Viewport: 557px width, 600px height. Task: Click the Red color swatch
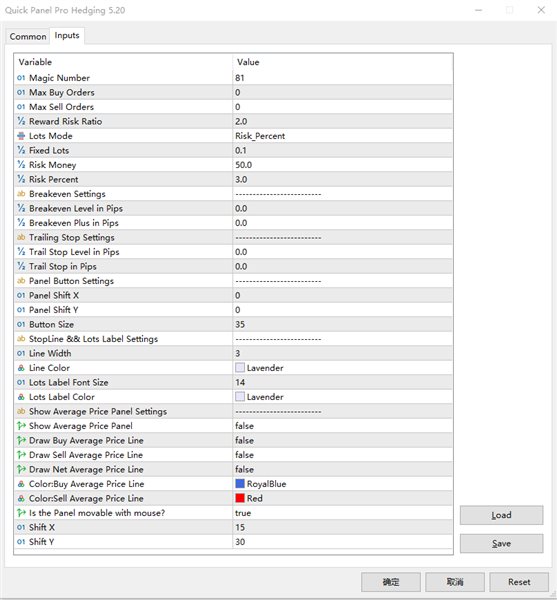(x=240, y=498)
